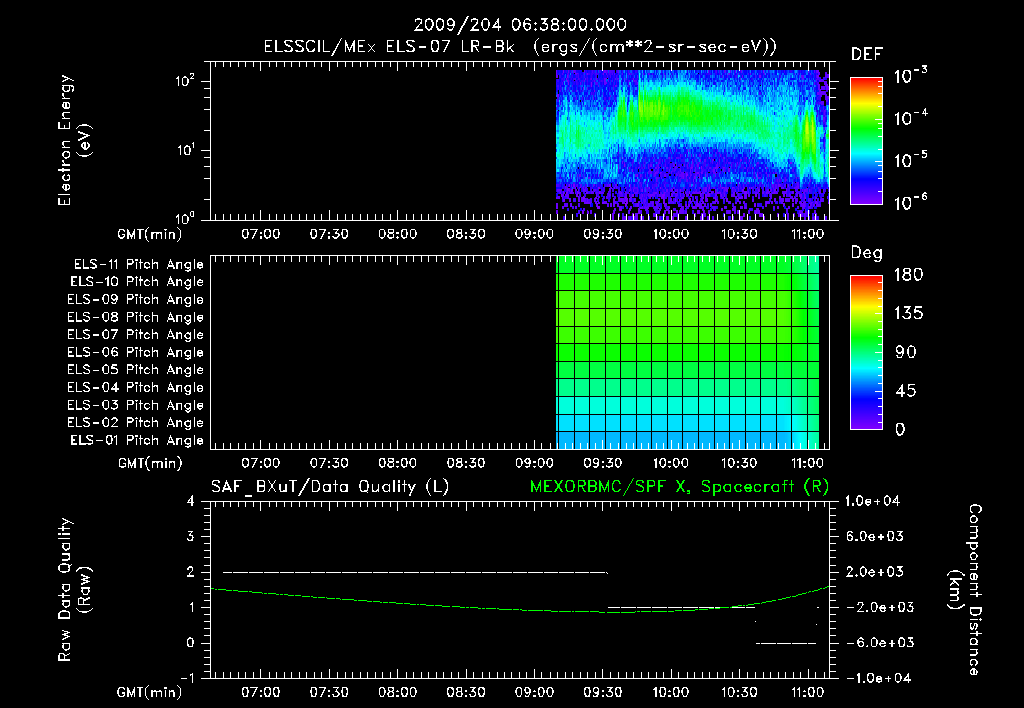Image resolution: width=1024 pixels, height=708 pixels.
Task: Click the 180 value on Deg scale
Action: click(908, 275)
